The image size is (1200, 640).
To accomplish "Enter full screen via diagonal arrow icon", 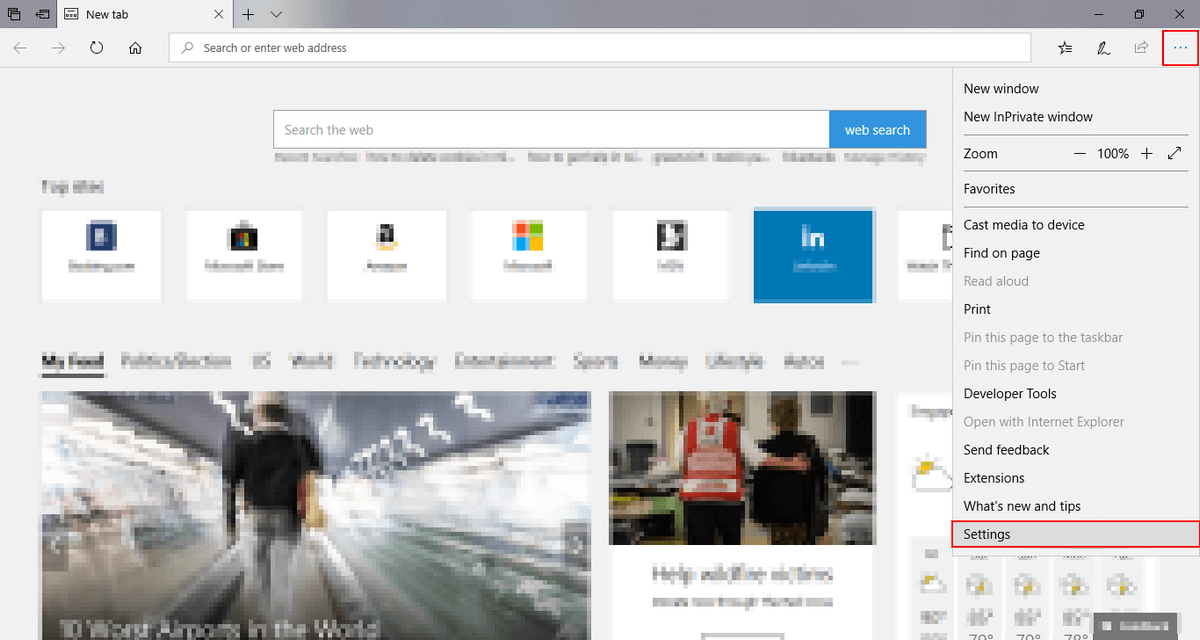I will 1175,153.
